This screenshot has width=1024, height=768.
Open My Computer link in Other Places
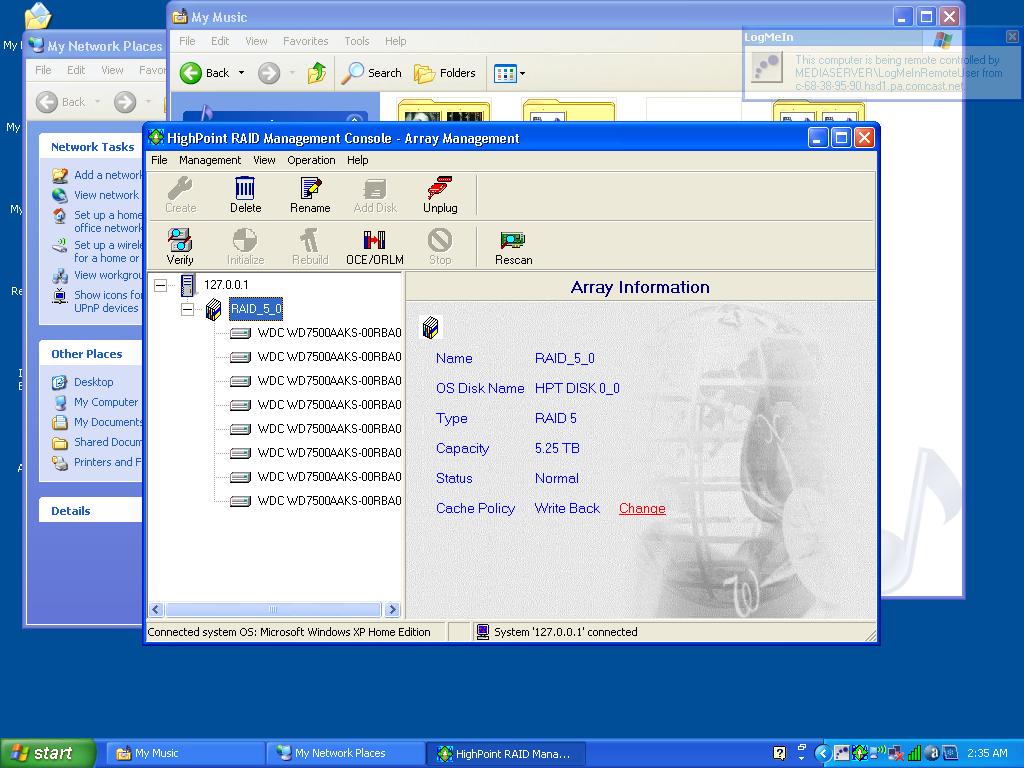point(105,402)
